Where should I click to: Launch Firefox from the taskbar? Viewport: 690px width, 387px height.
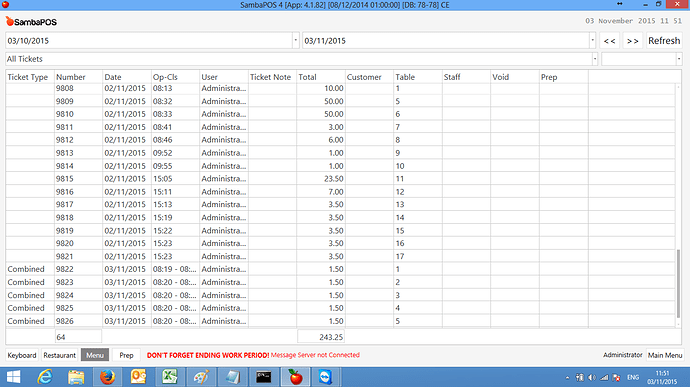point(107,377)
